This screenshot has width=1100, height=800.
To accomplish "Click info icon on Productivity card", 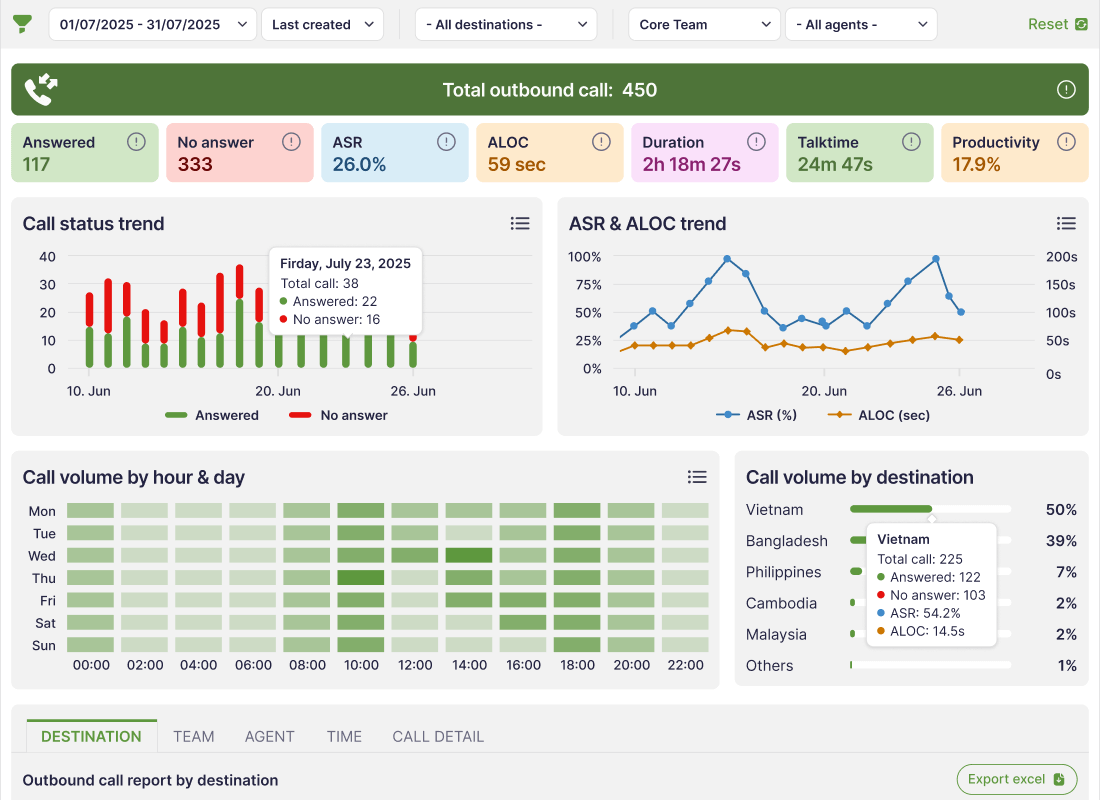I will coord(1066,142).
